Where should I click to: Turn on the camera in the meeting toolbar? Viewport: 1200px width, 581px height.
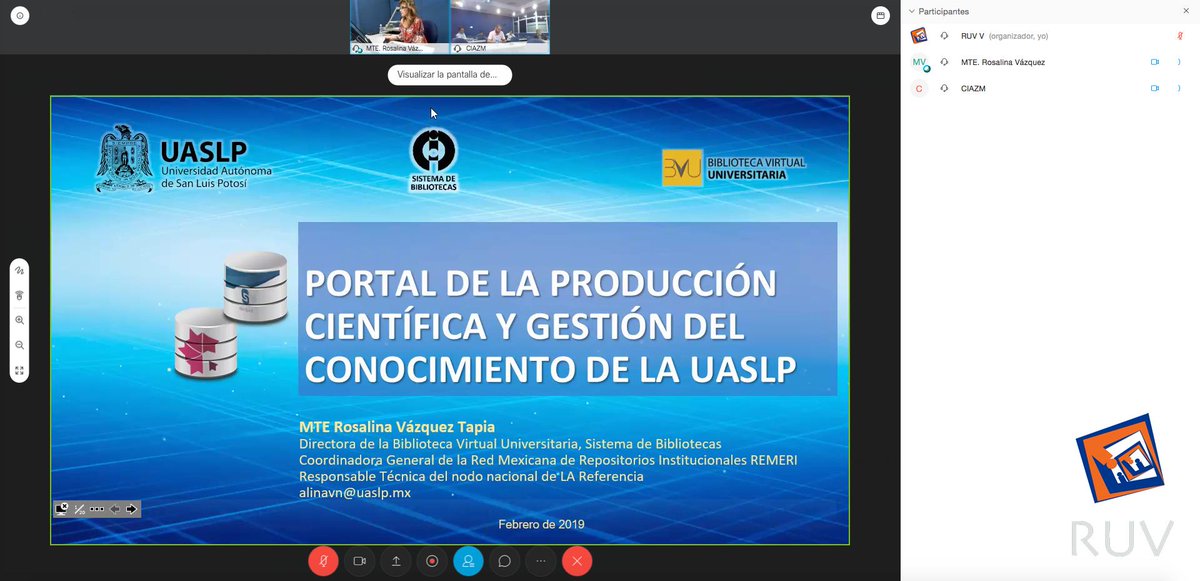point(359,561)
